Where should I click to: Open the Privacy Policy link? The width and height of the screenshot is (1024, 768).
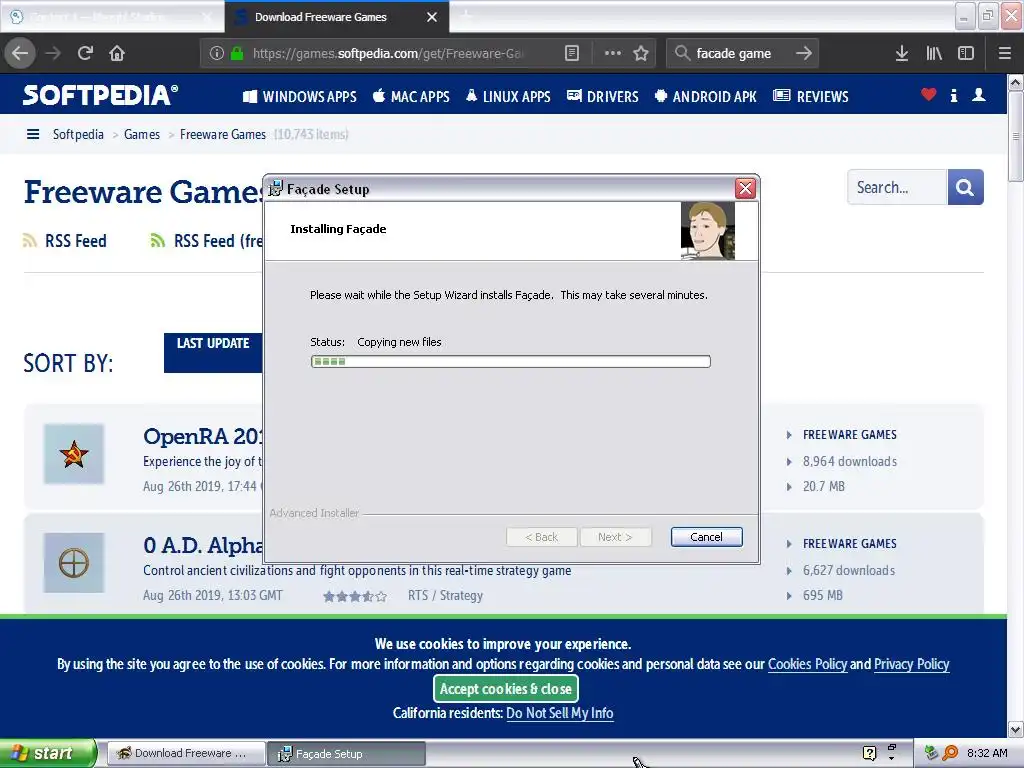[x=911, y=664]
